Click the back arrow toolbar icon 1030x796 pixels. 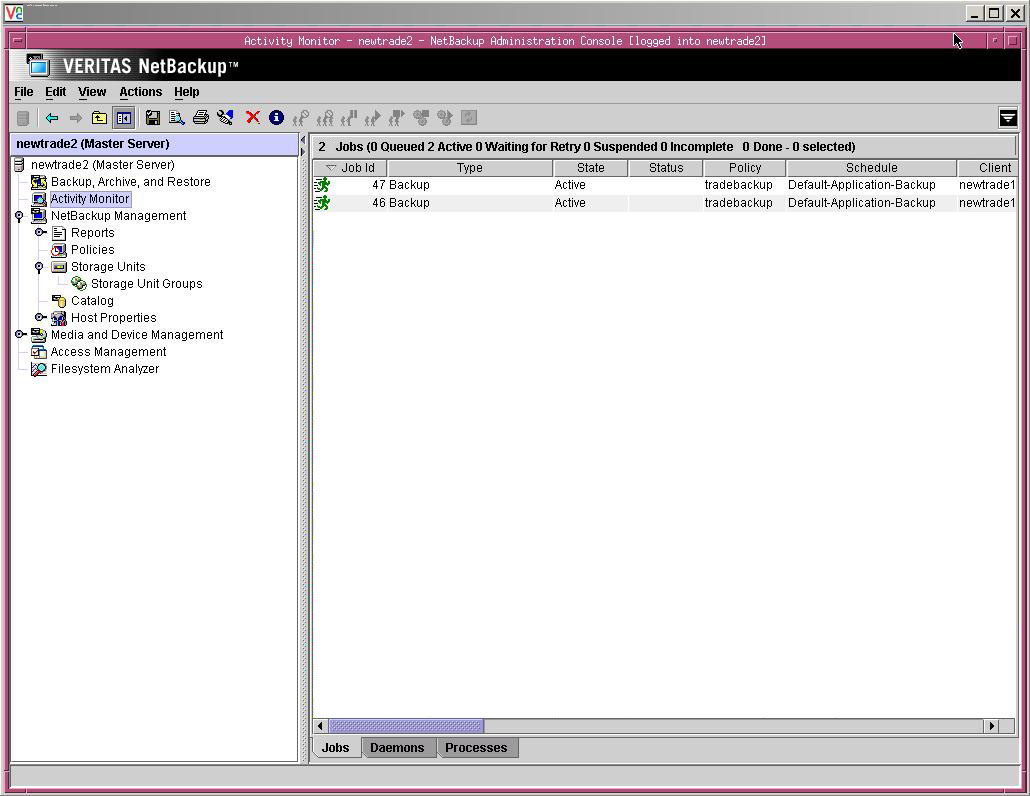click(52, 118)
